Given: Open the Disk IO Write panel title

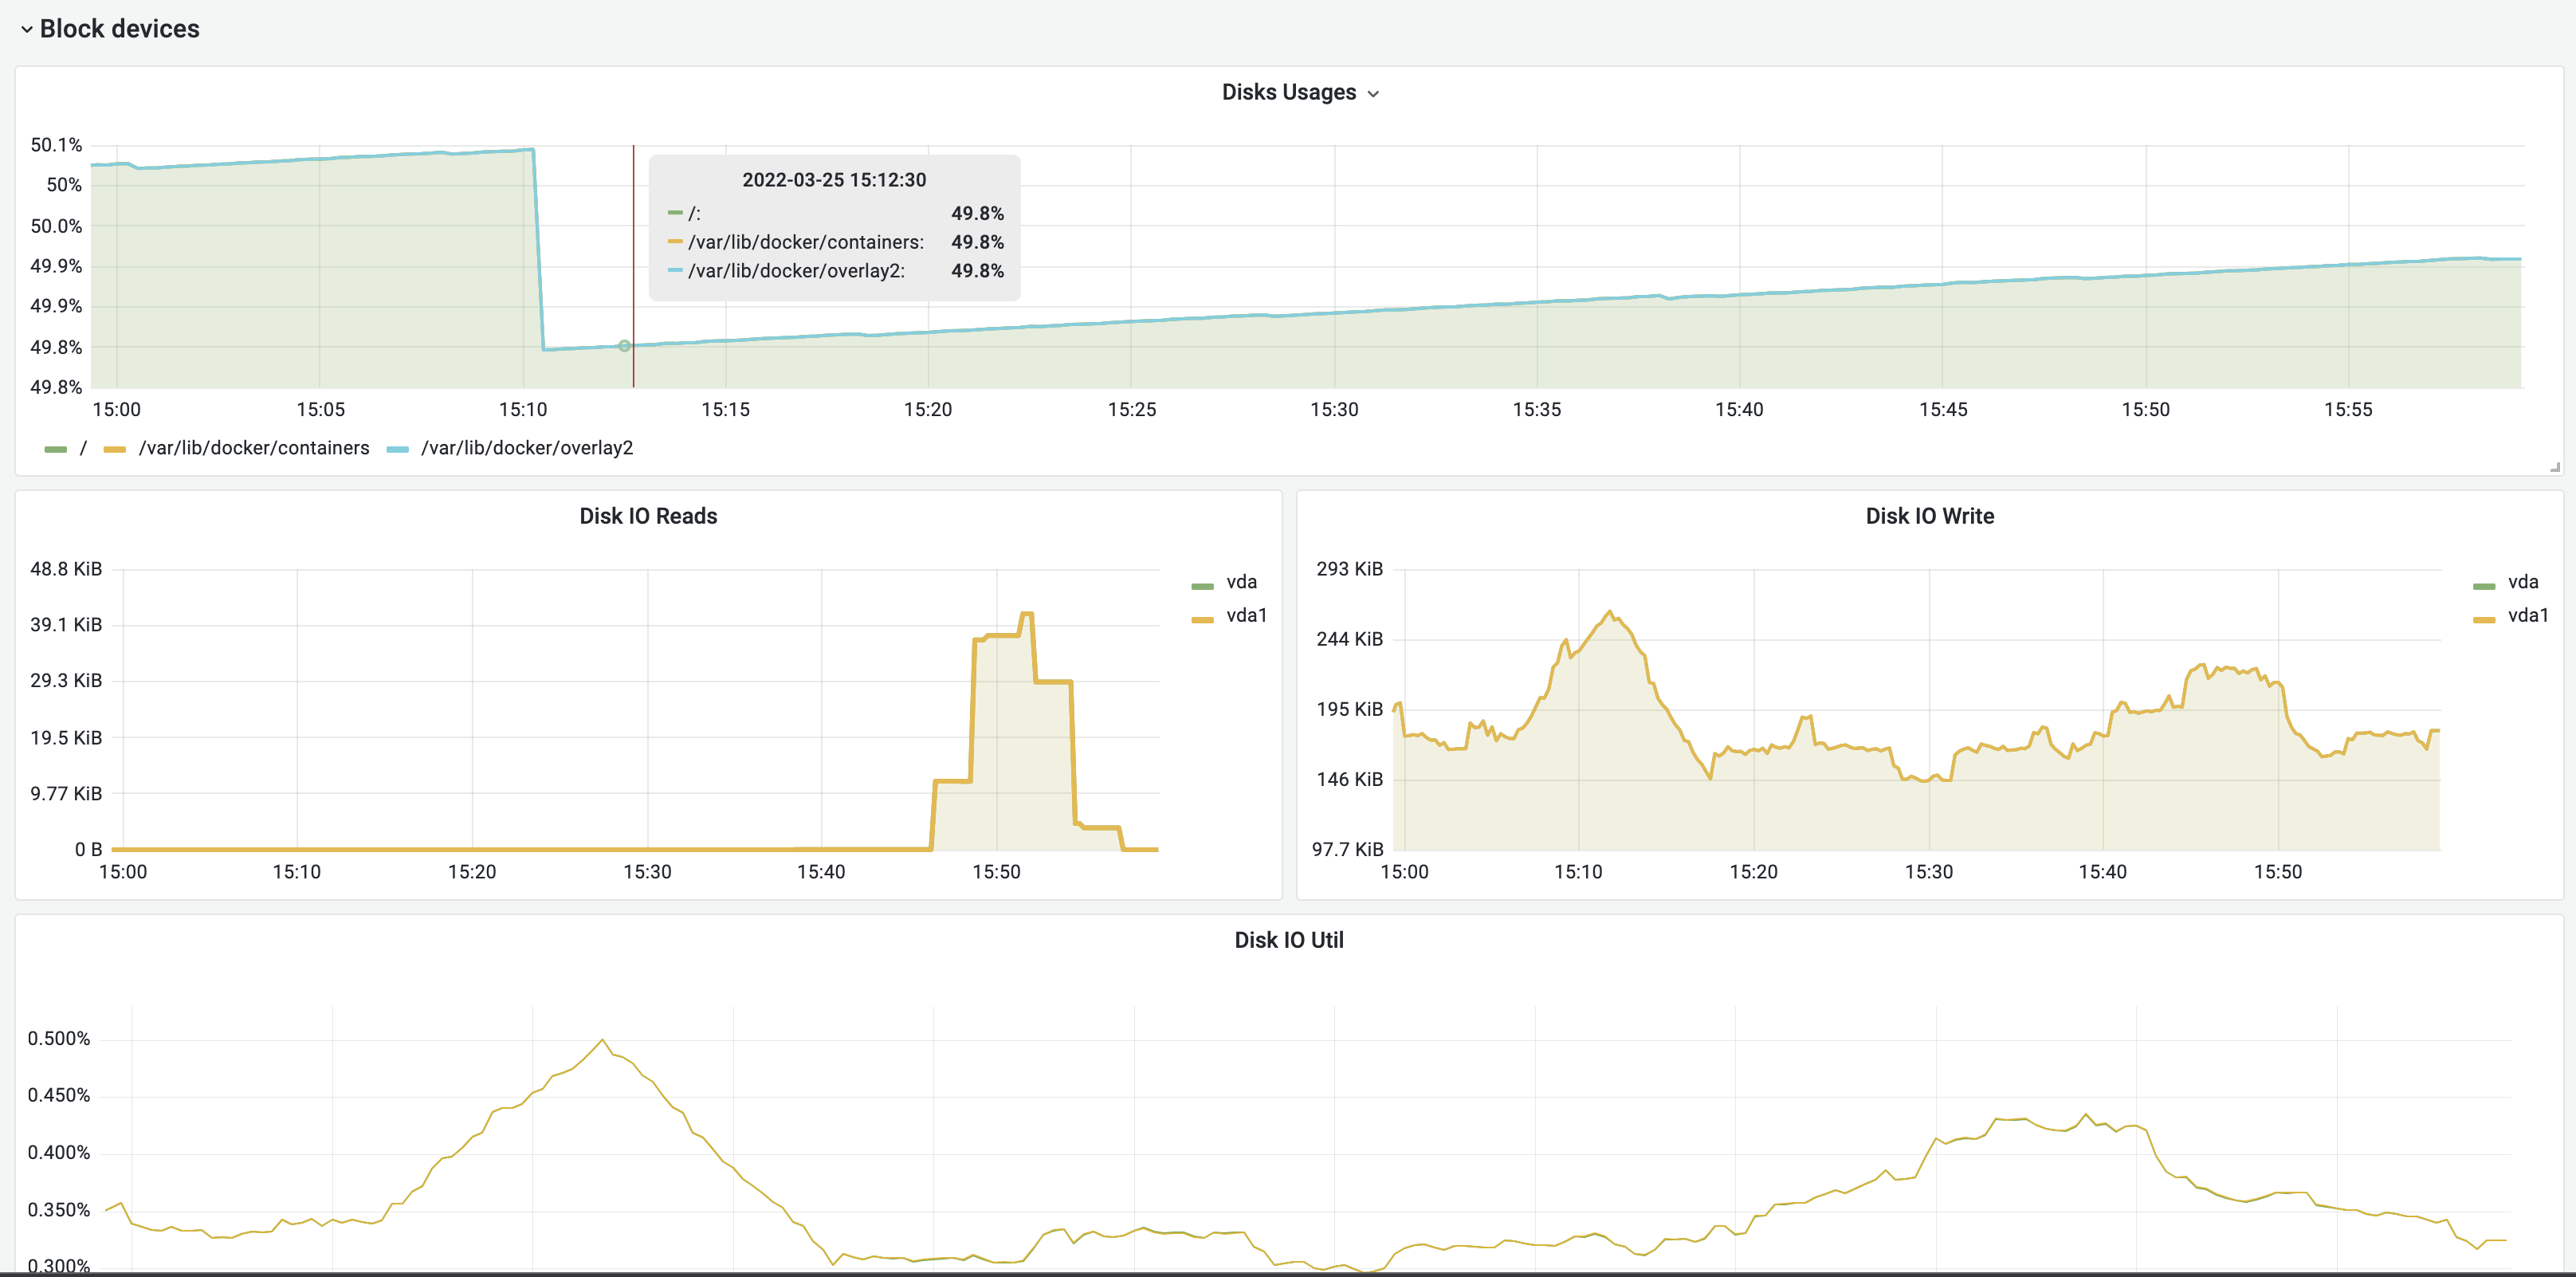Looking at the screenshot, I should (x=1929, y=516).
